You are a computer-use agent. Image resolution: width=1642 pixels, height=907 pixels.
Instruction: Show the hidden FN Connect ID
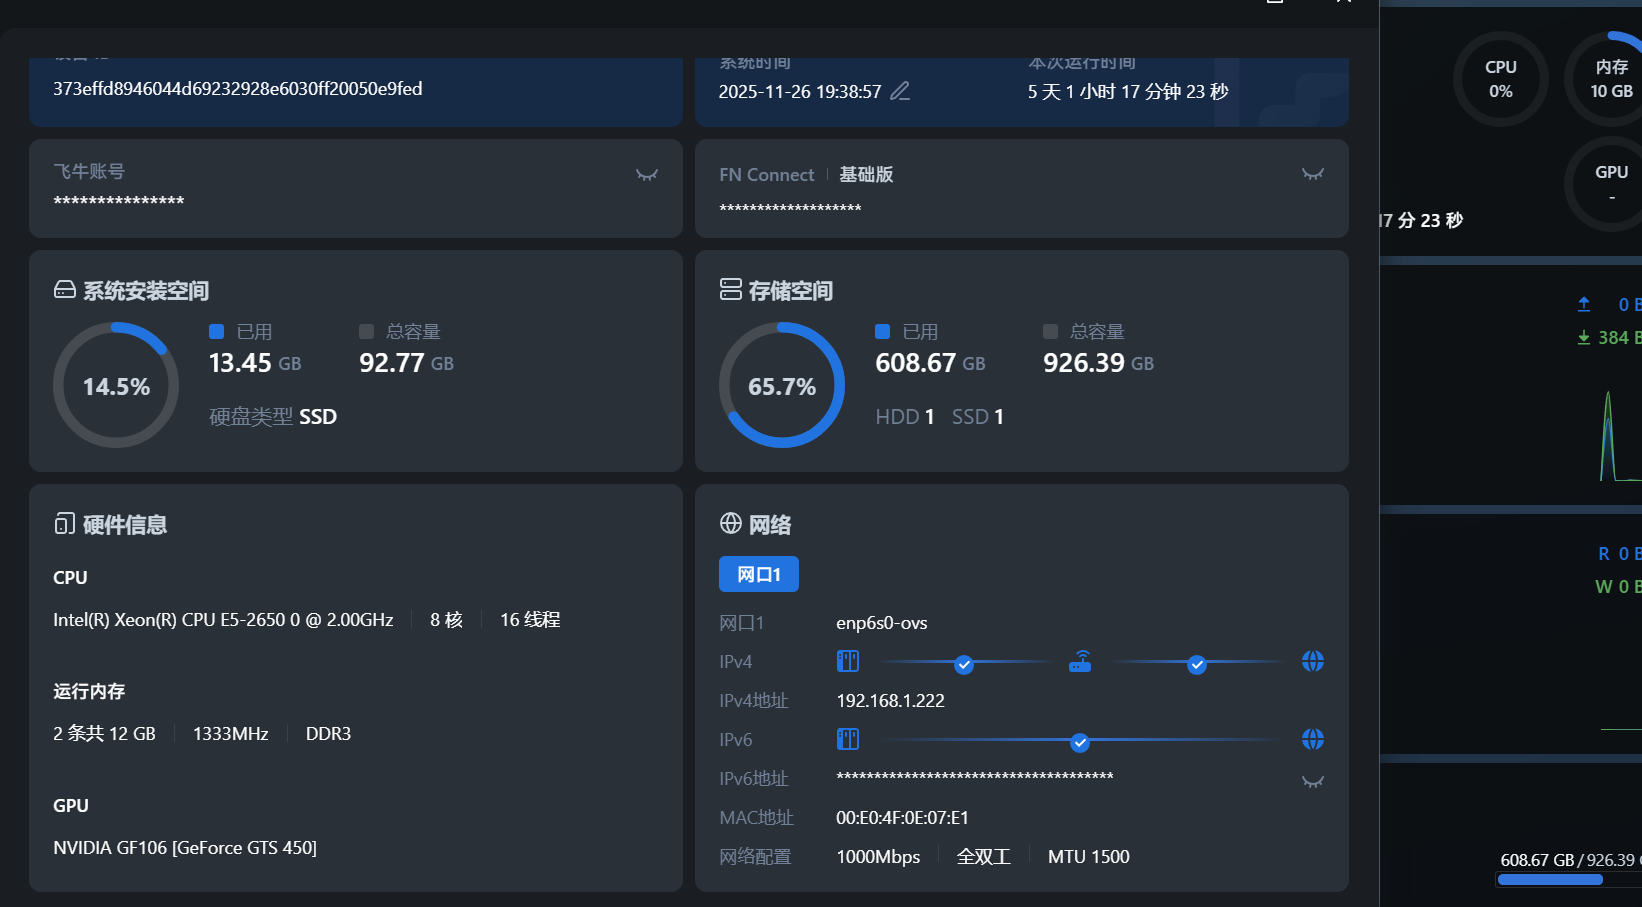pos(1312,174)
